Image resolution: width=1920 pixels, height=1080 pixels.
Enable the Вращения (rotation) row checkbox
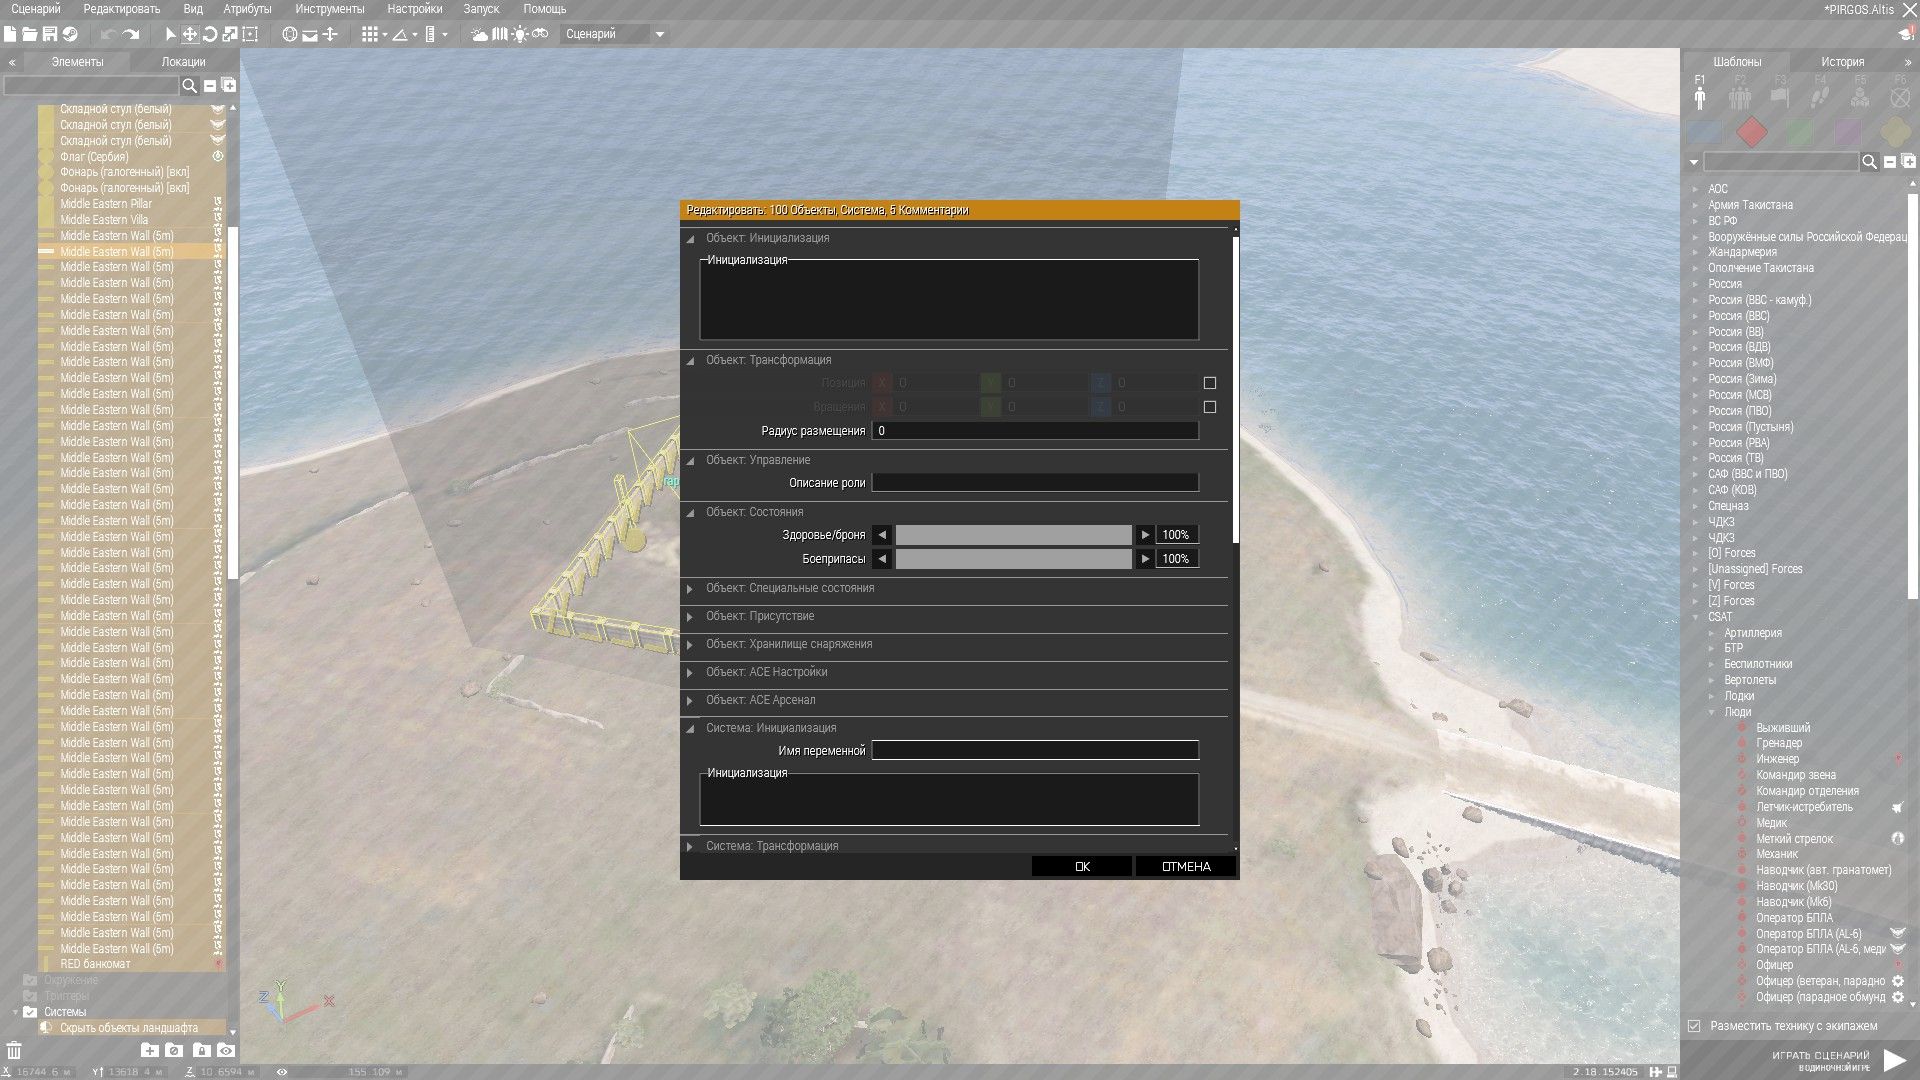1210,407
